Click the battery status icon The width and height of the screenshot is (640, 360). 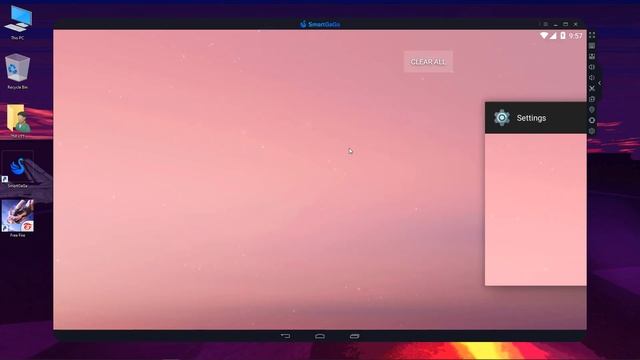coord(563,36)
